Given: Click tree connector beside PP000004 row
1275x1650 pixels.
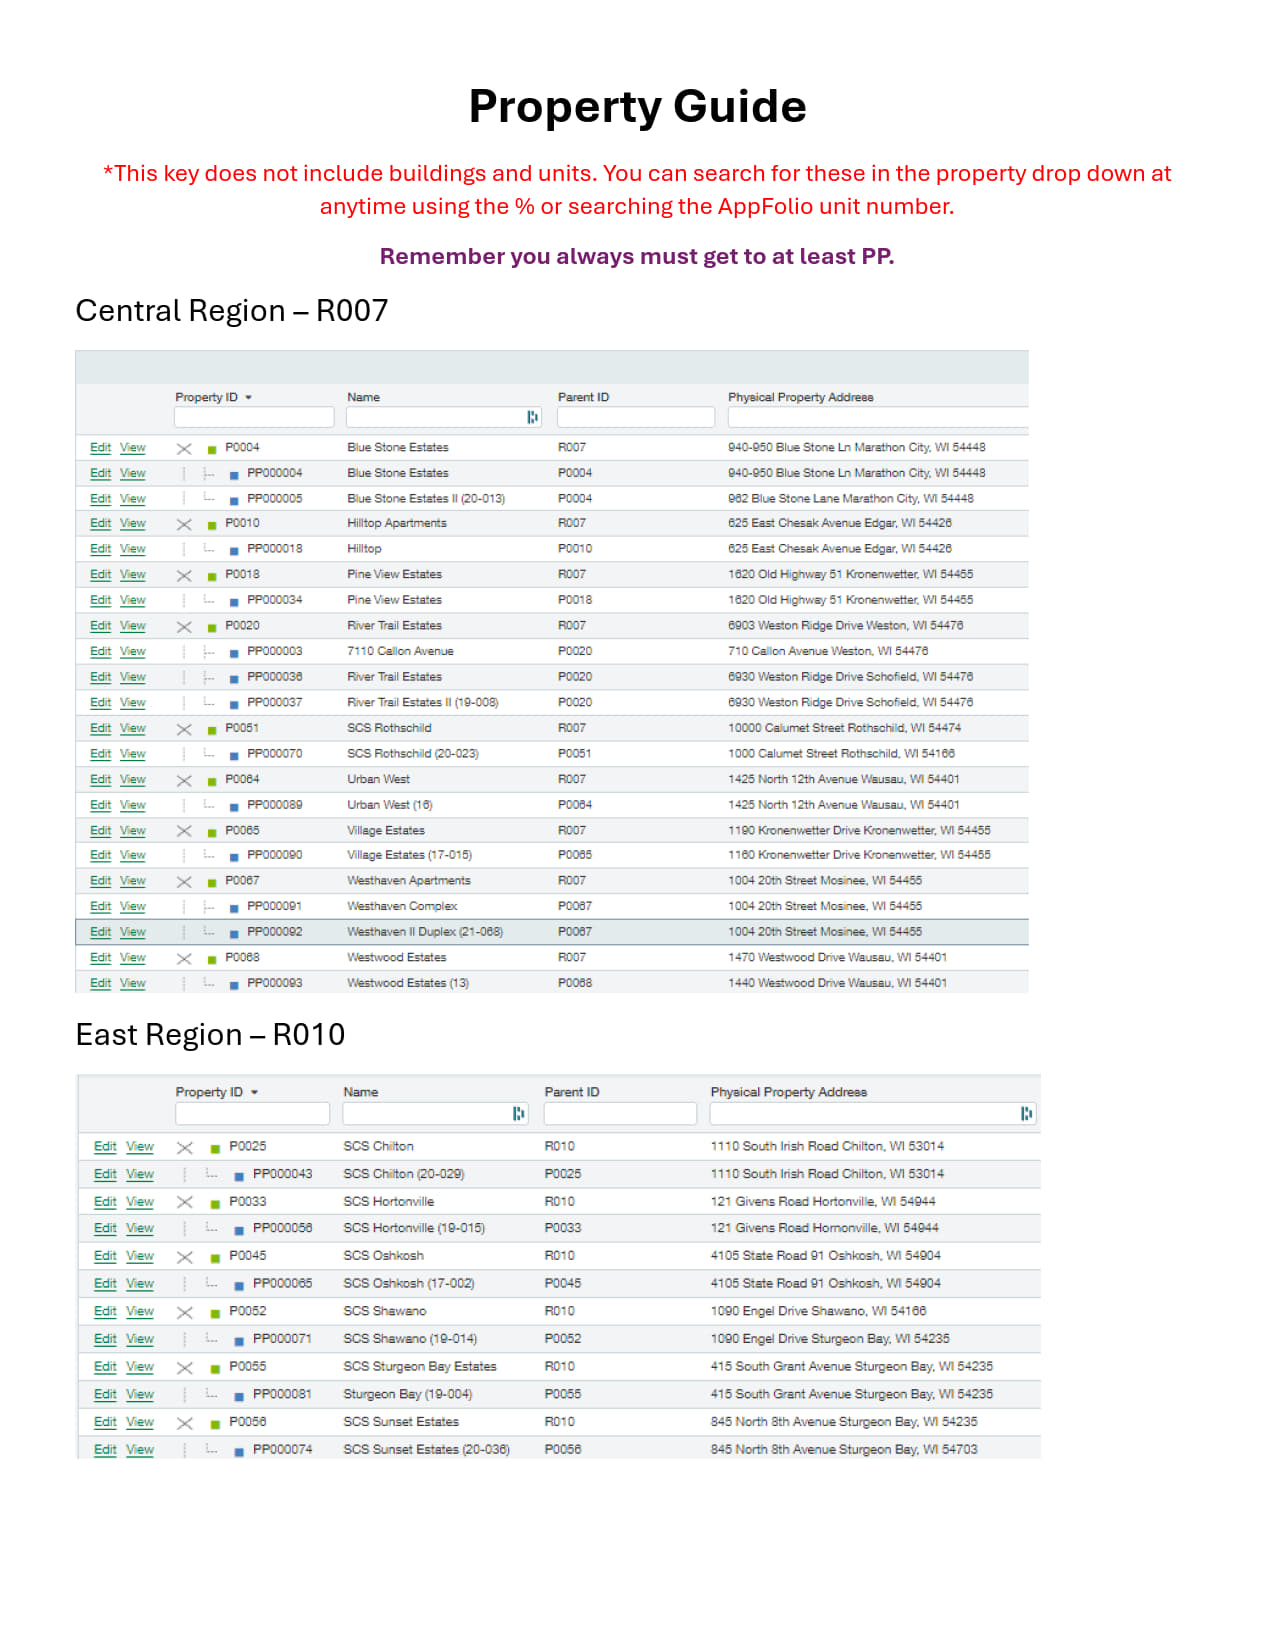Looking at the screenshot, I should [208, 474].
